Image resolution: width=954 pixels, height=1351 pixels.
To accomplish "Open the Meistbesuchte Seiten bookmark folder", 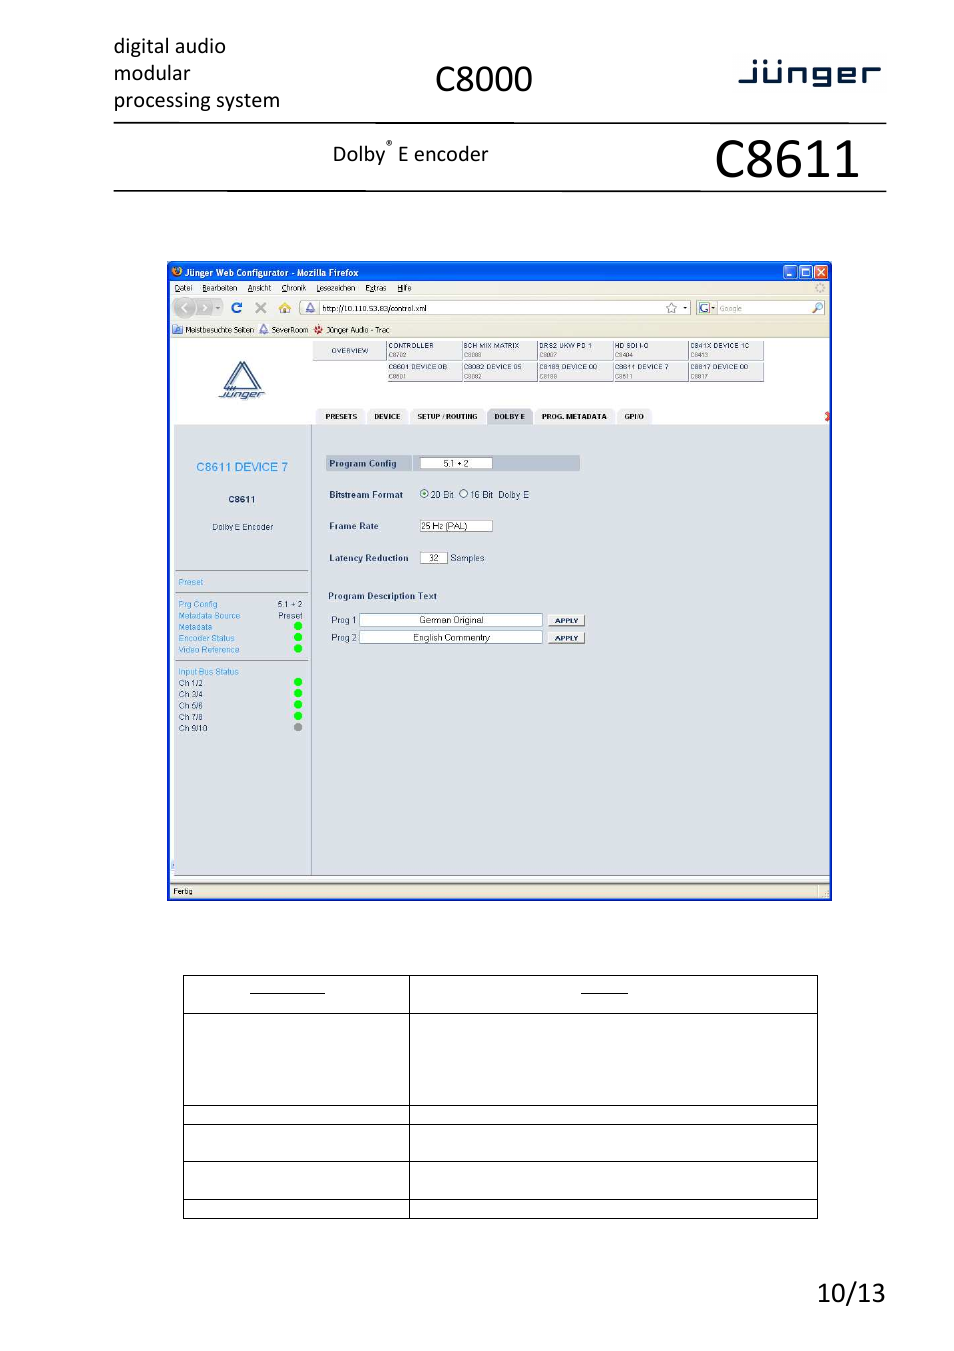I will point(213,329).
